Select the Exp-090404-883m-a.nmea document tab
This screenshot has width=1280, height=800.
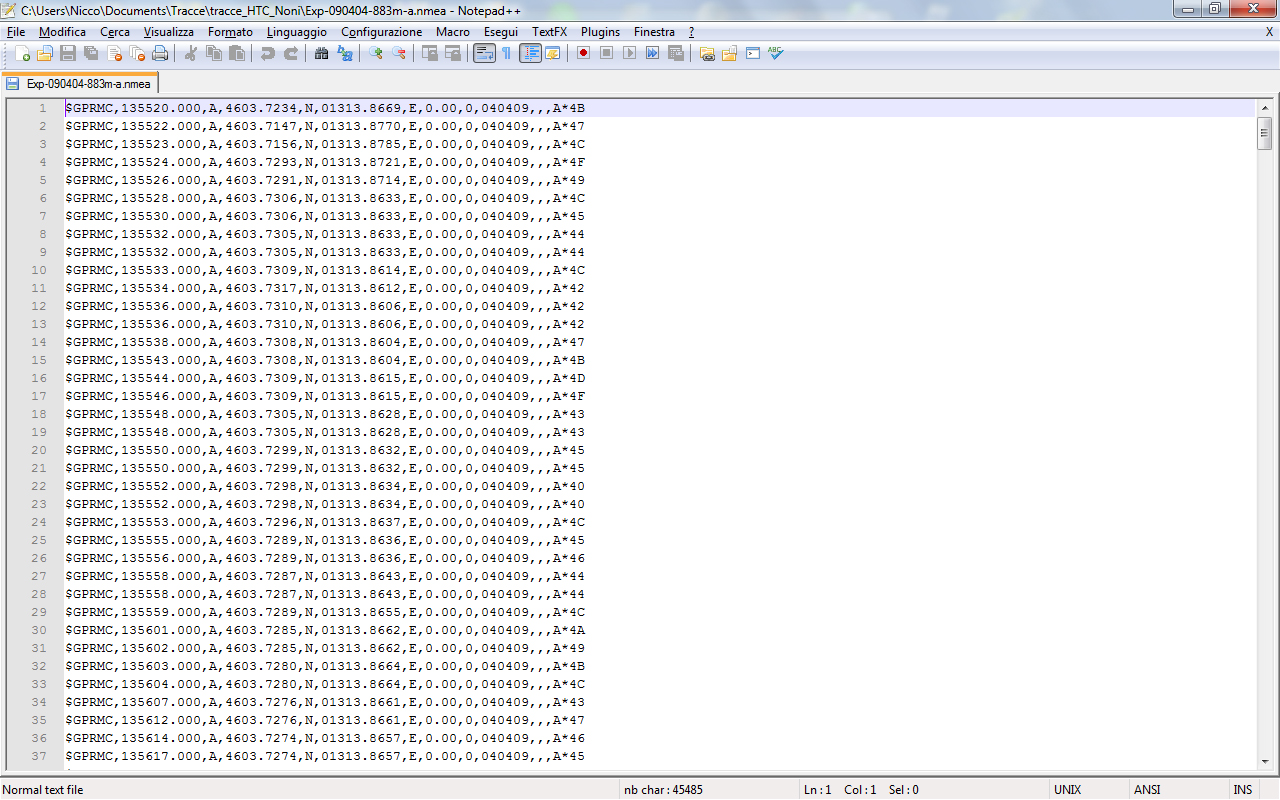pos(80,84)
